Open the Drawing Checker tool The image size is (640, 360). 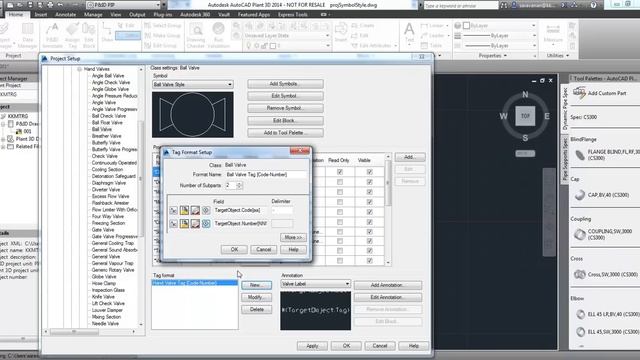click(x=196, y=36)
